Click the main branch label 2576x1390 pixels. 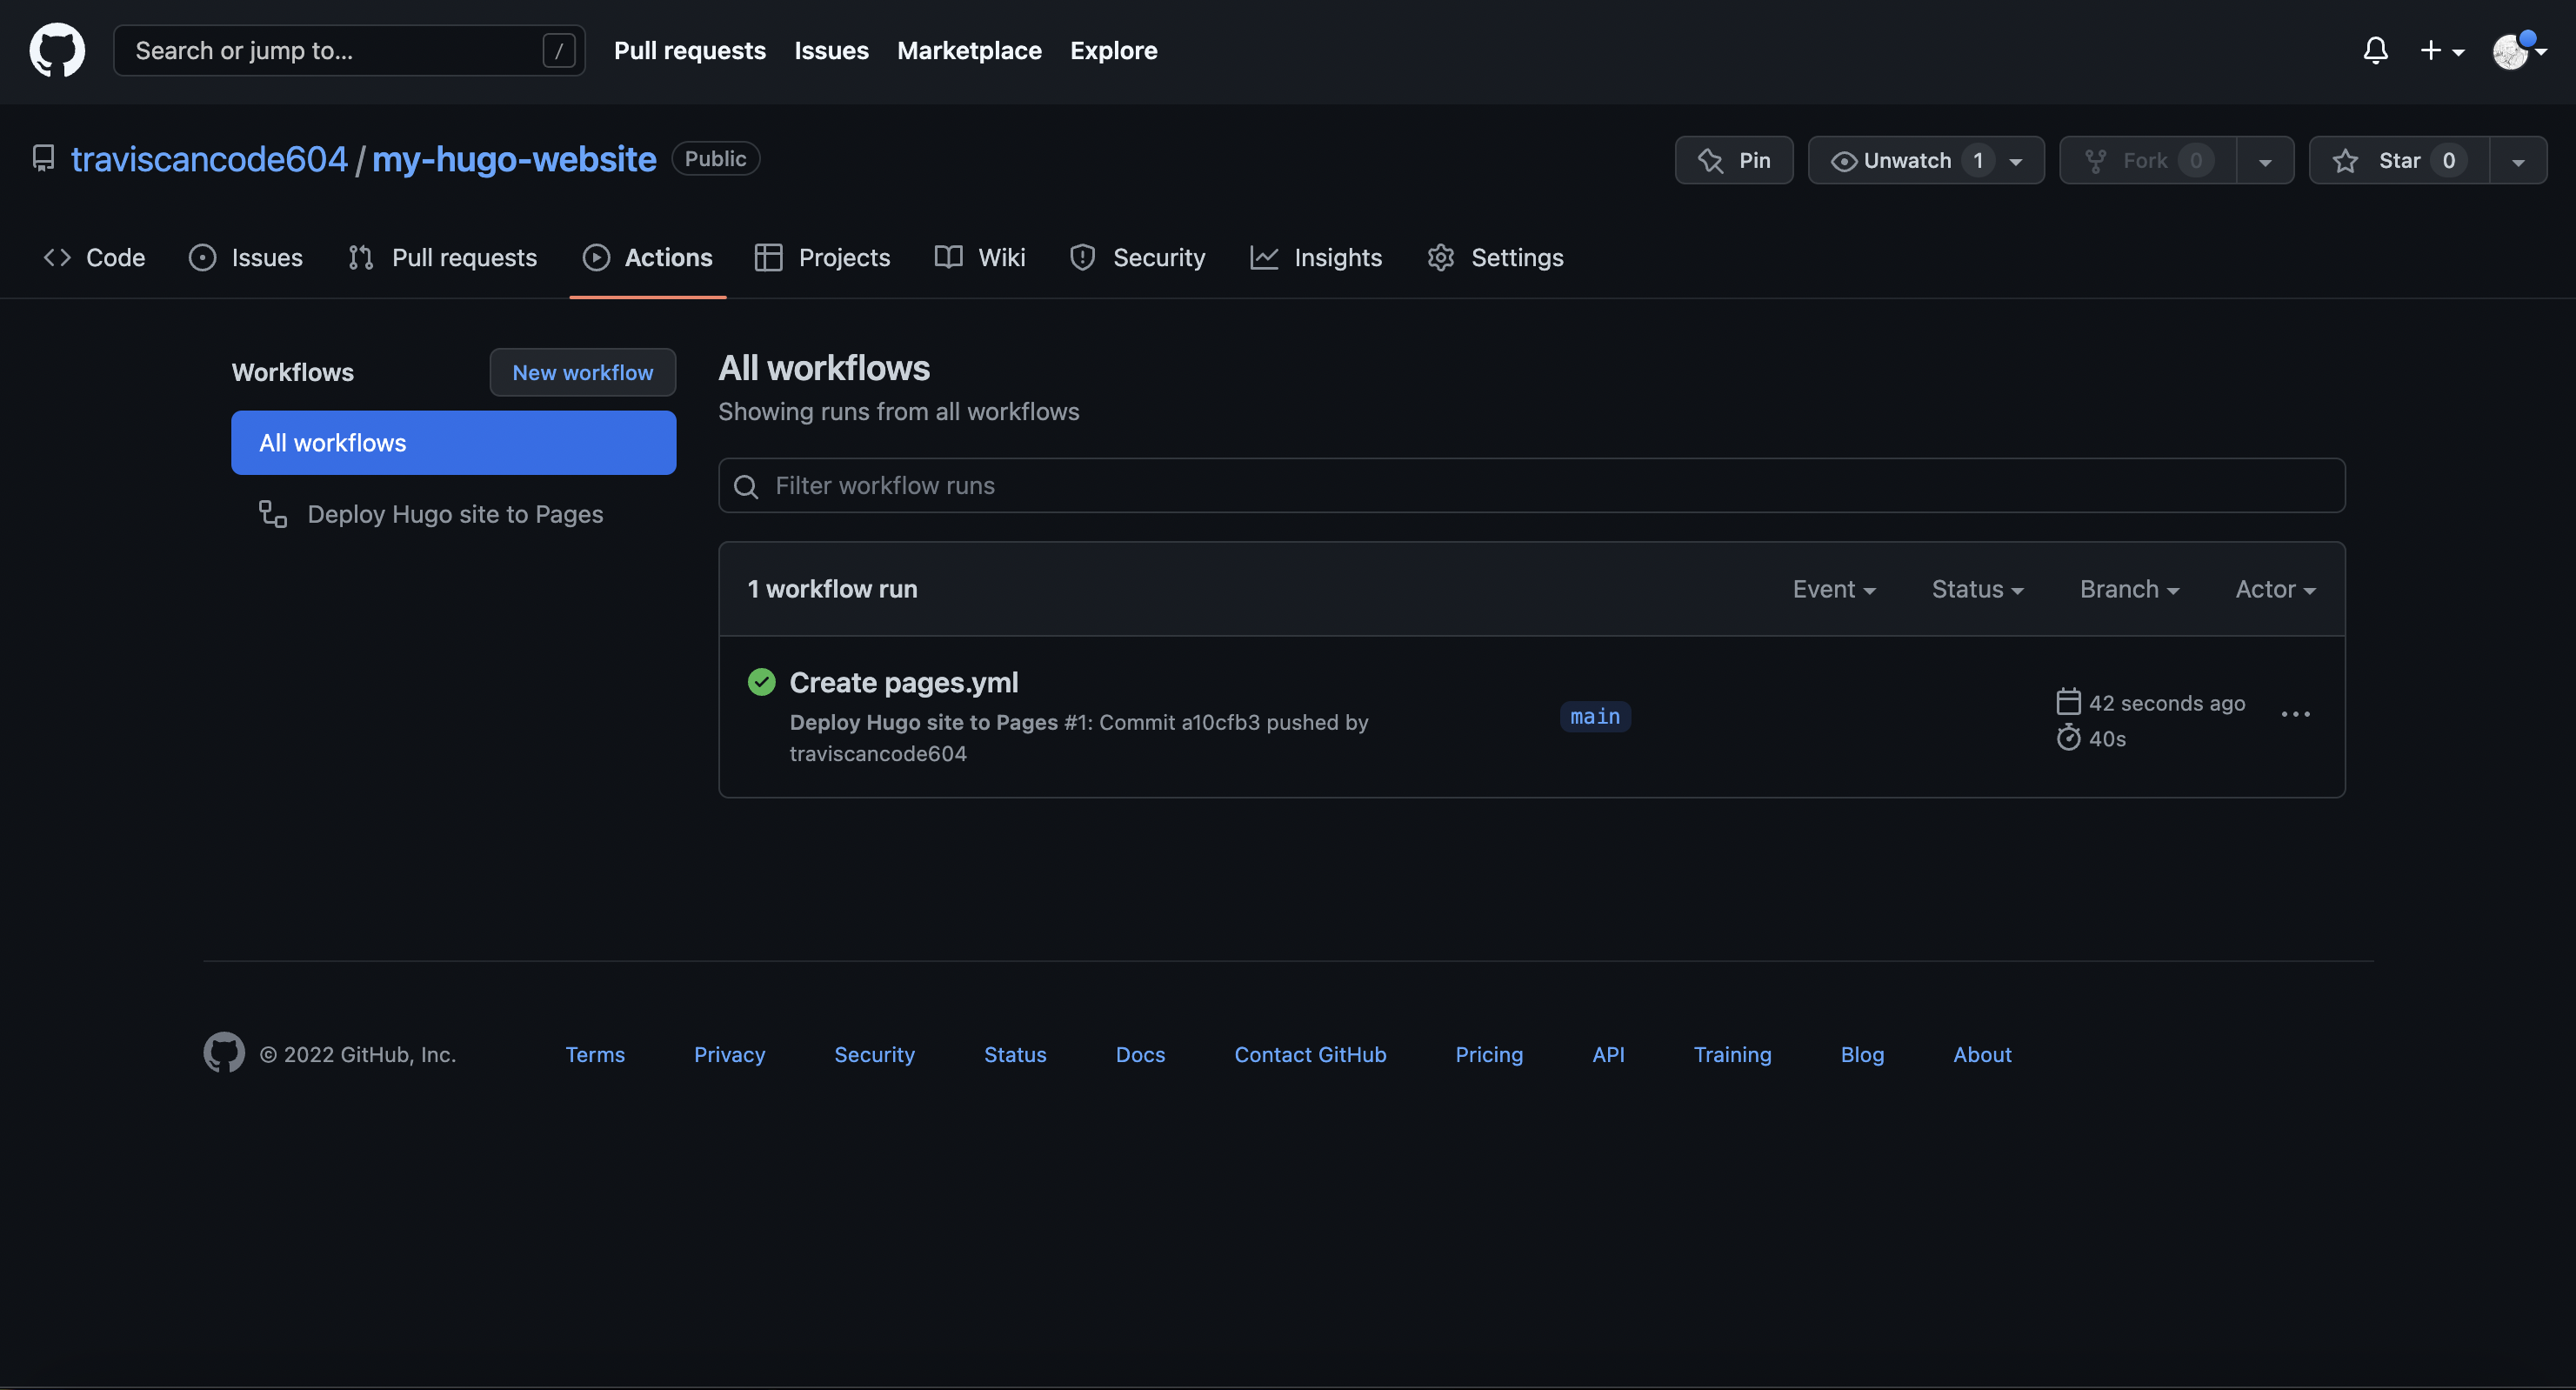pos(1595,716)
